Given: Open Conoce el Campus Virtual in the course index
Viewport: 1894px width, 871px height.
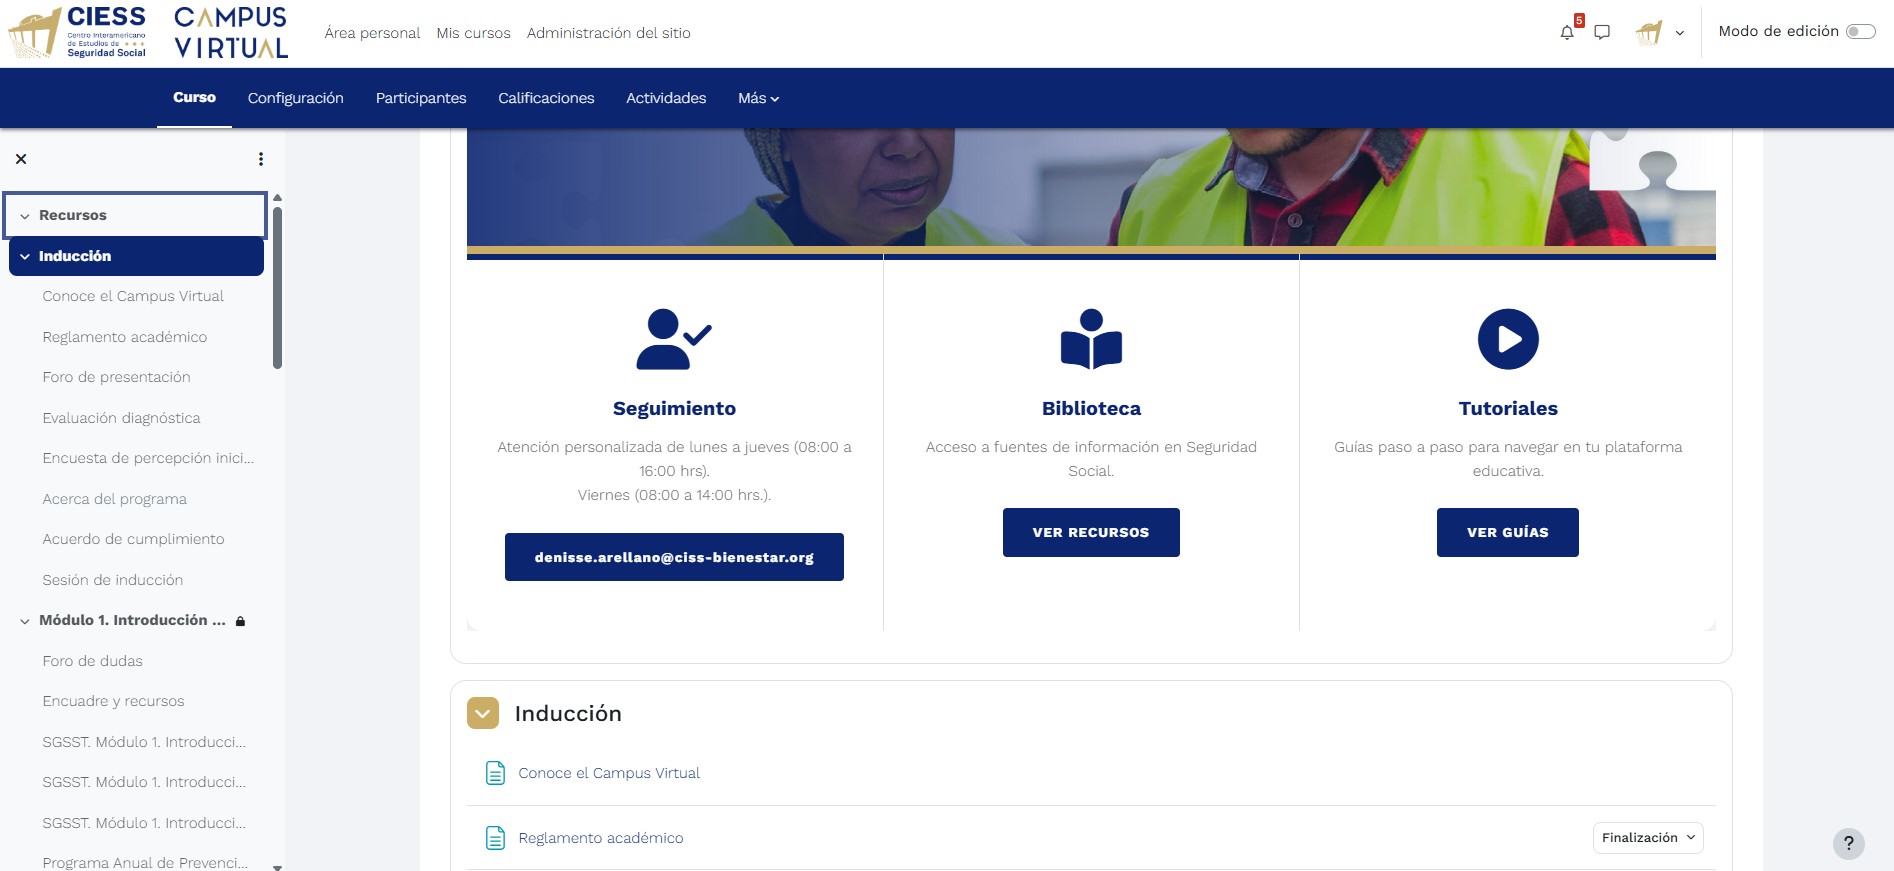Looking at the screenshot, I should [133, 296].
